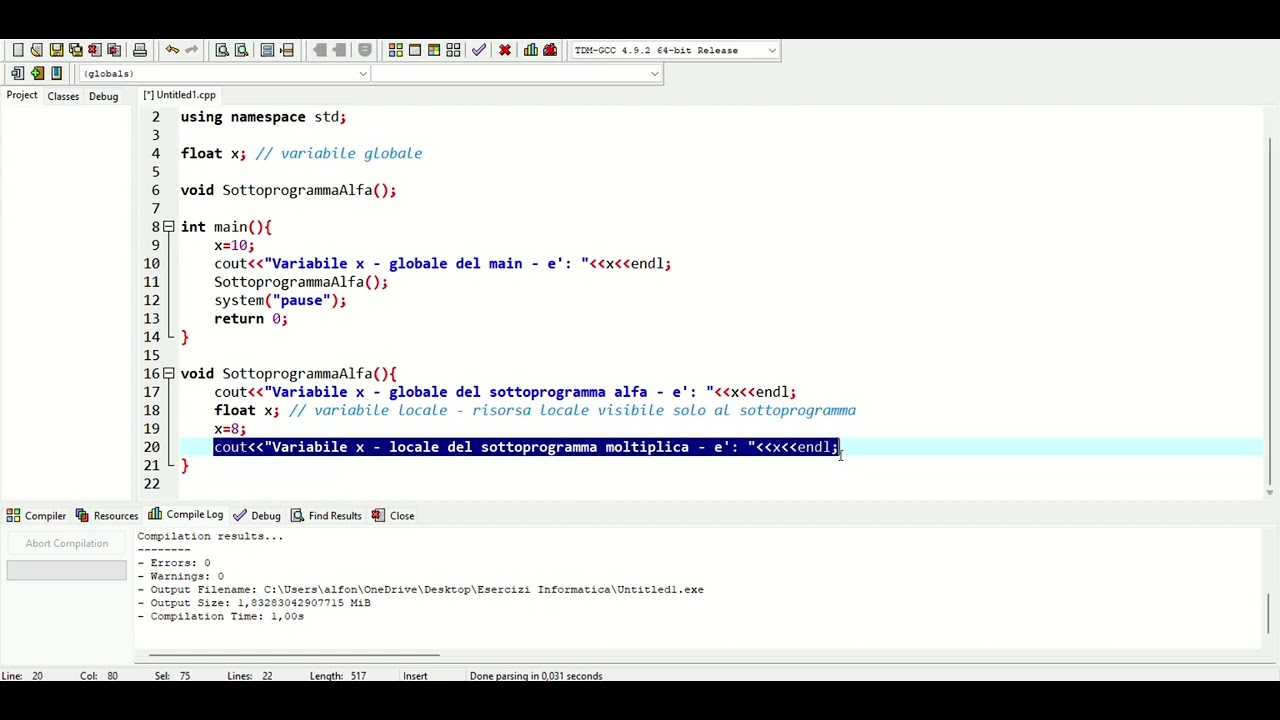Open the Resources bottom tab

[106, 516]
